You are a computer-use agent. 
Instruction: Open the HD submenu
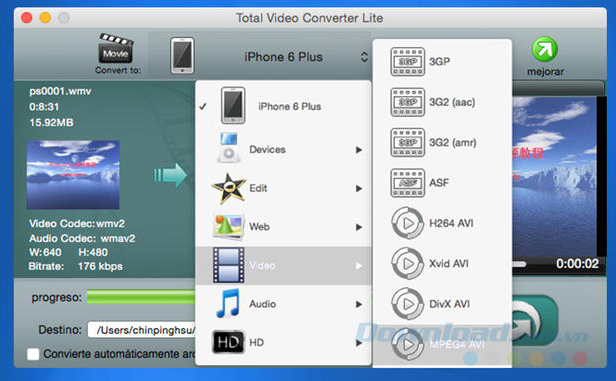coord(283,343)
